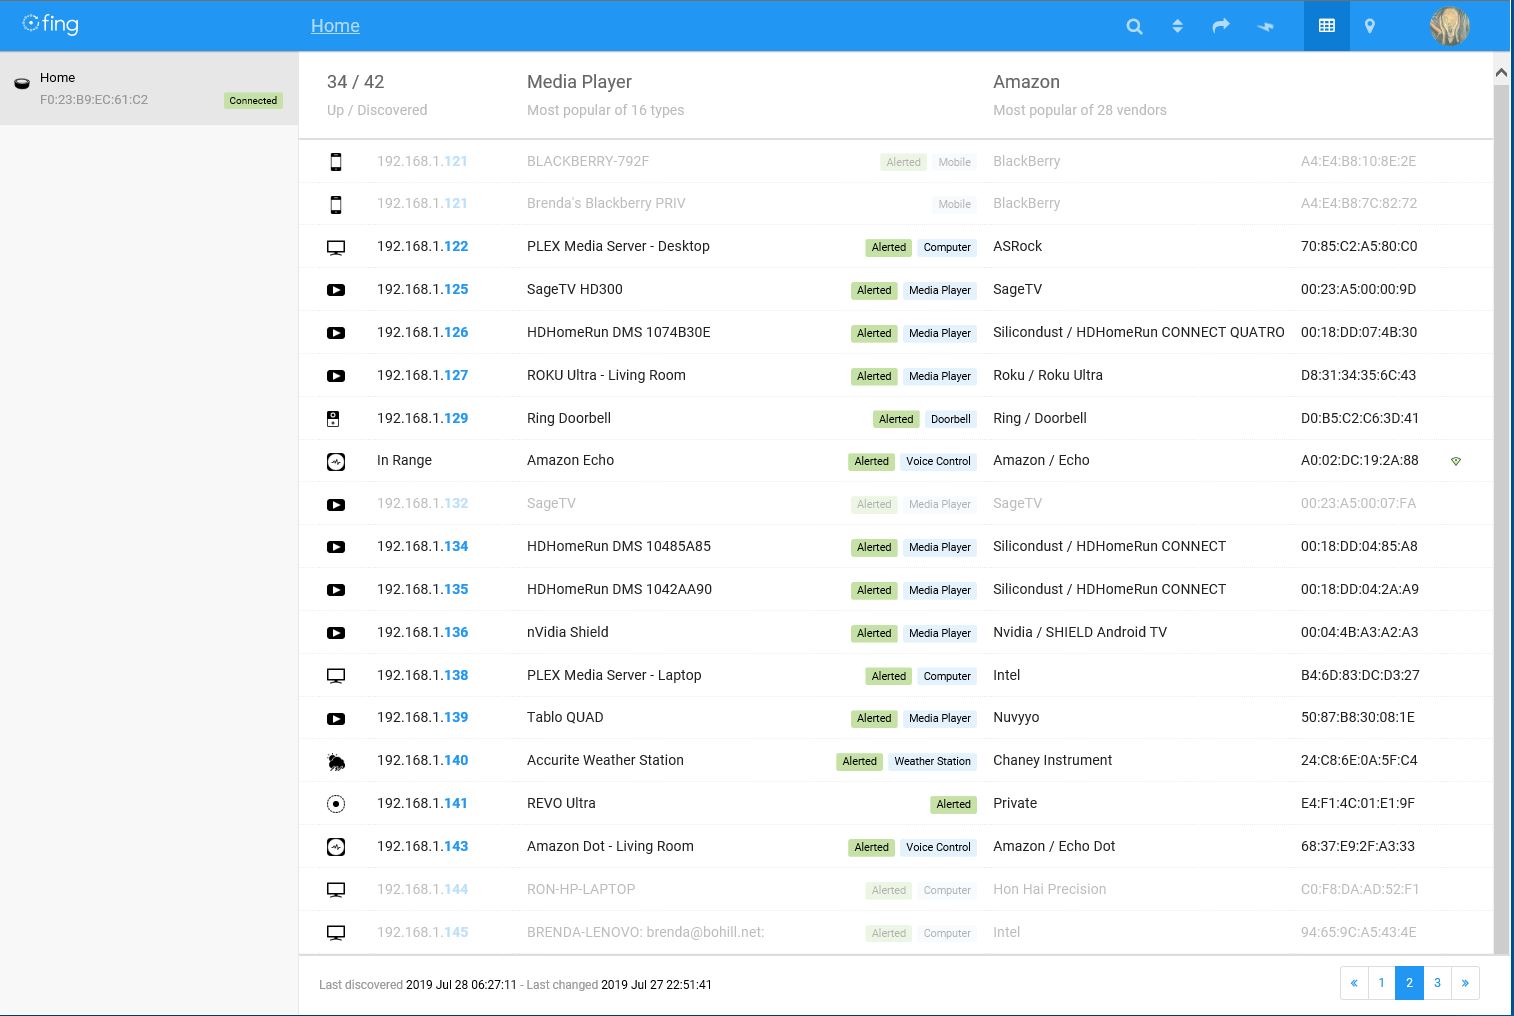Select Home network in the sidebar

[149, 89]
